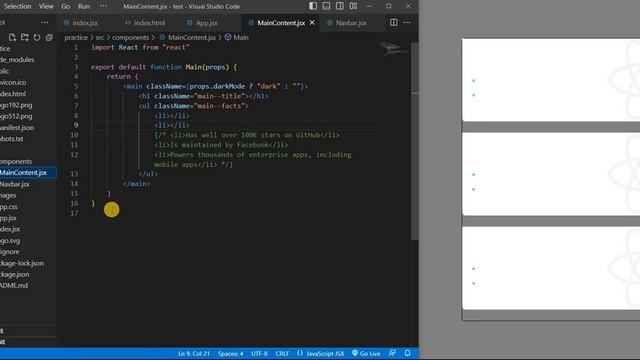The height and width of the screenshot is (360, 640).
Task: Open Customize Layout icon in title bar
Action: (x=353, y=6)
